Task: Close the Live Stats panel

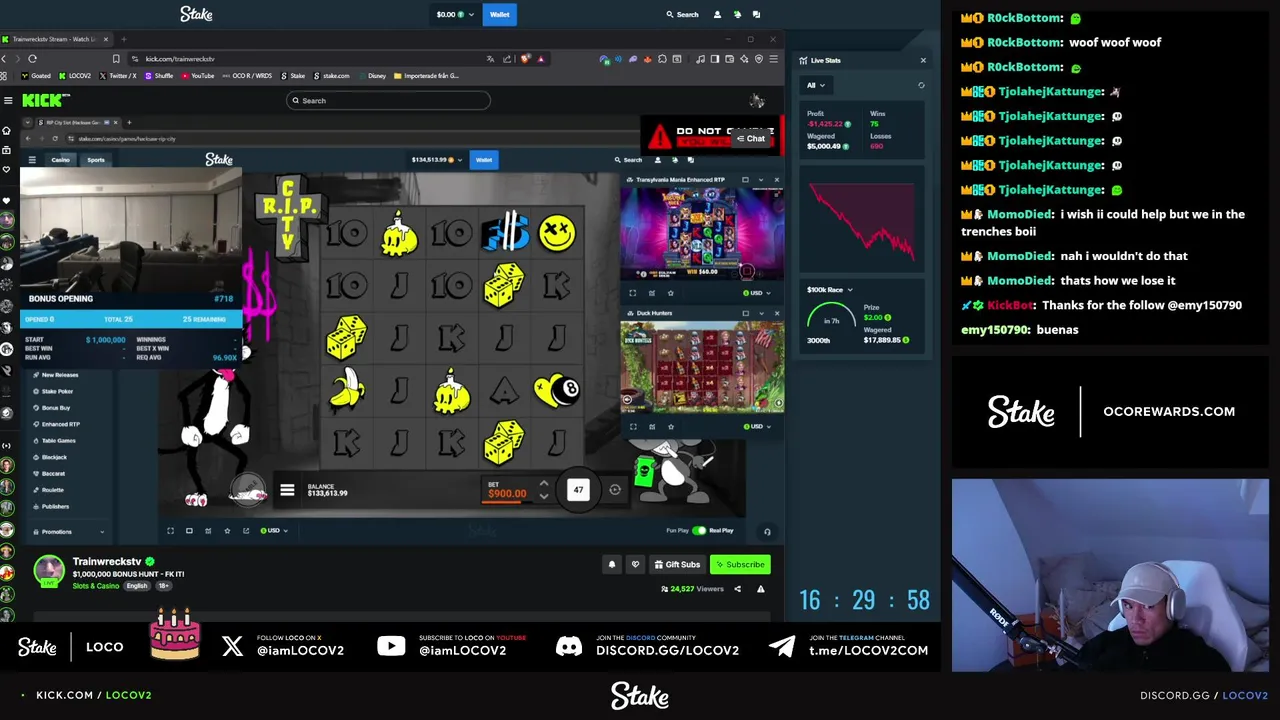Action: tap(923, 60)
